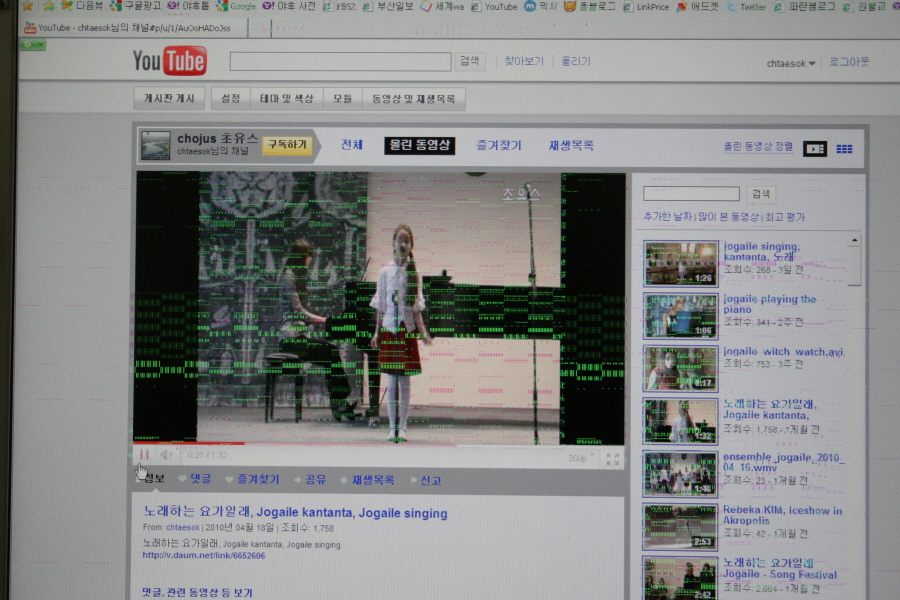Click the main YouTube search field
The height and width of the screenshot is (600, 900).
click(x=340, y=61)
